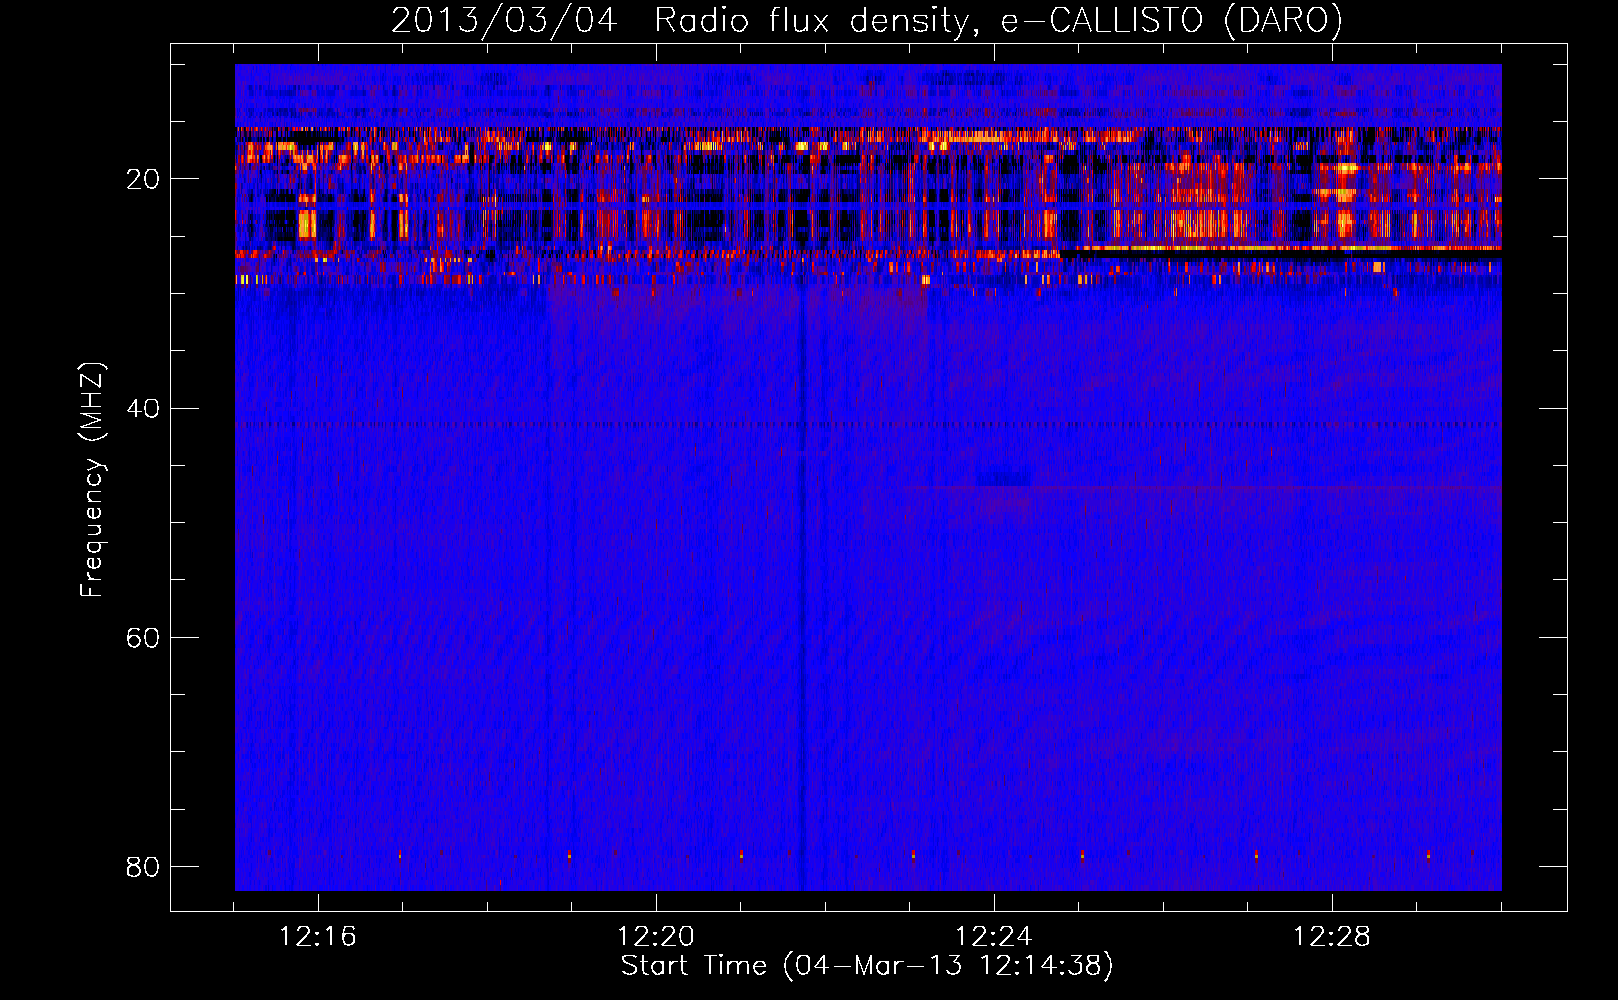
Task: Click the 12:28 time tick label
Action: pyautogui.click(x=1332, y=936)
